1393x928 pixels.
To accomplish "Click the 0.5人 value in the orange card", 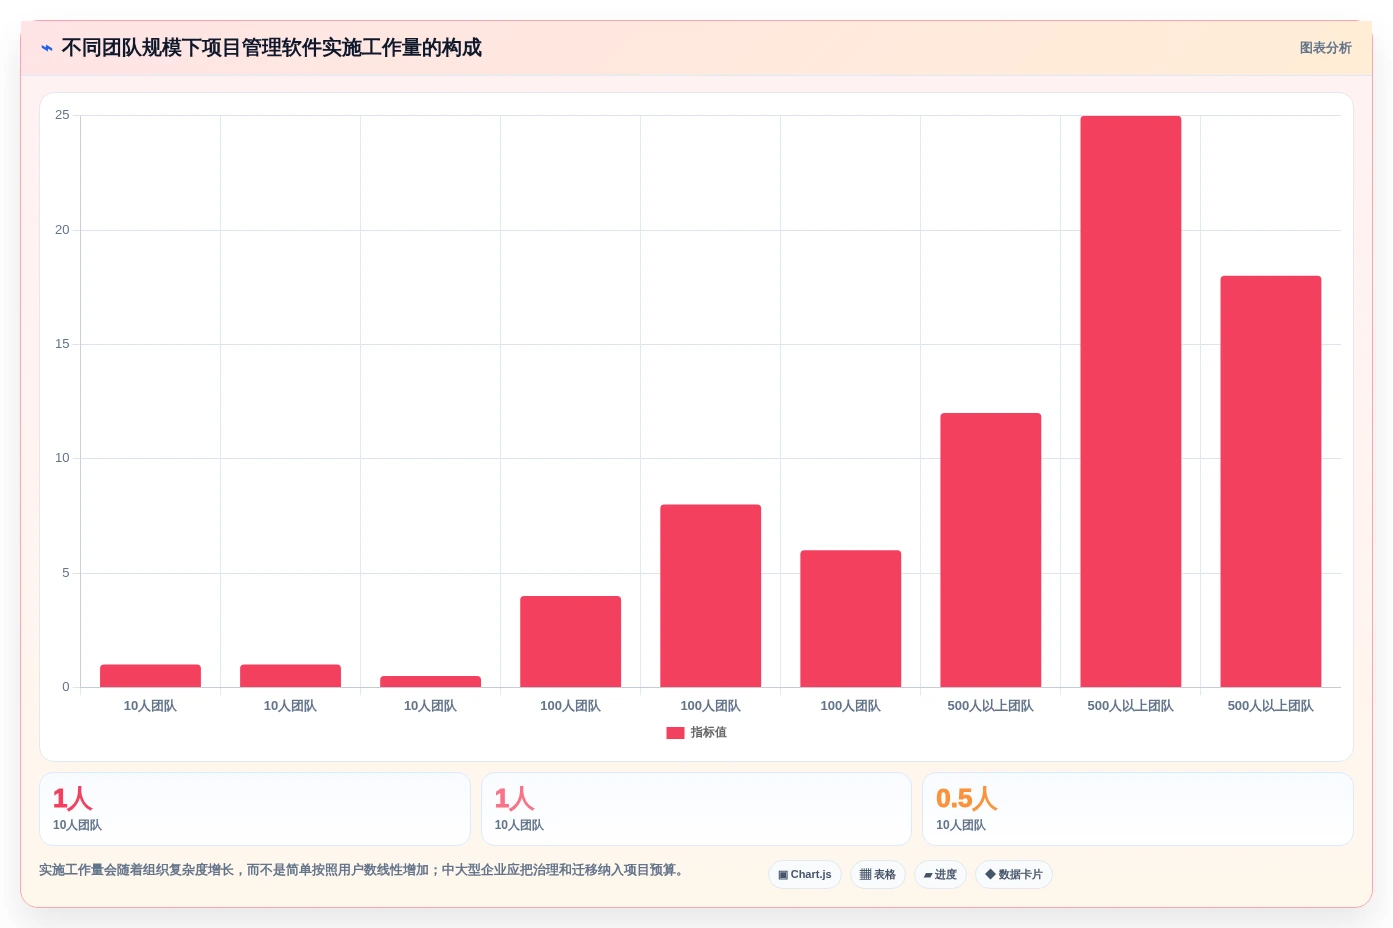I will 966,799.
